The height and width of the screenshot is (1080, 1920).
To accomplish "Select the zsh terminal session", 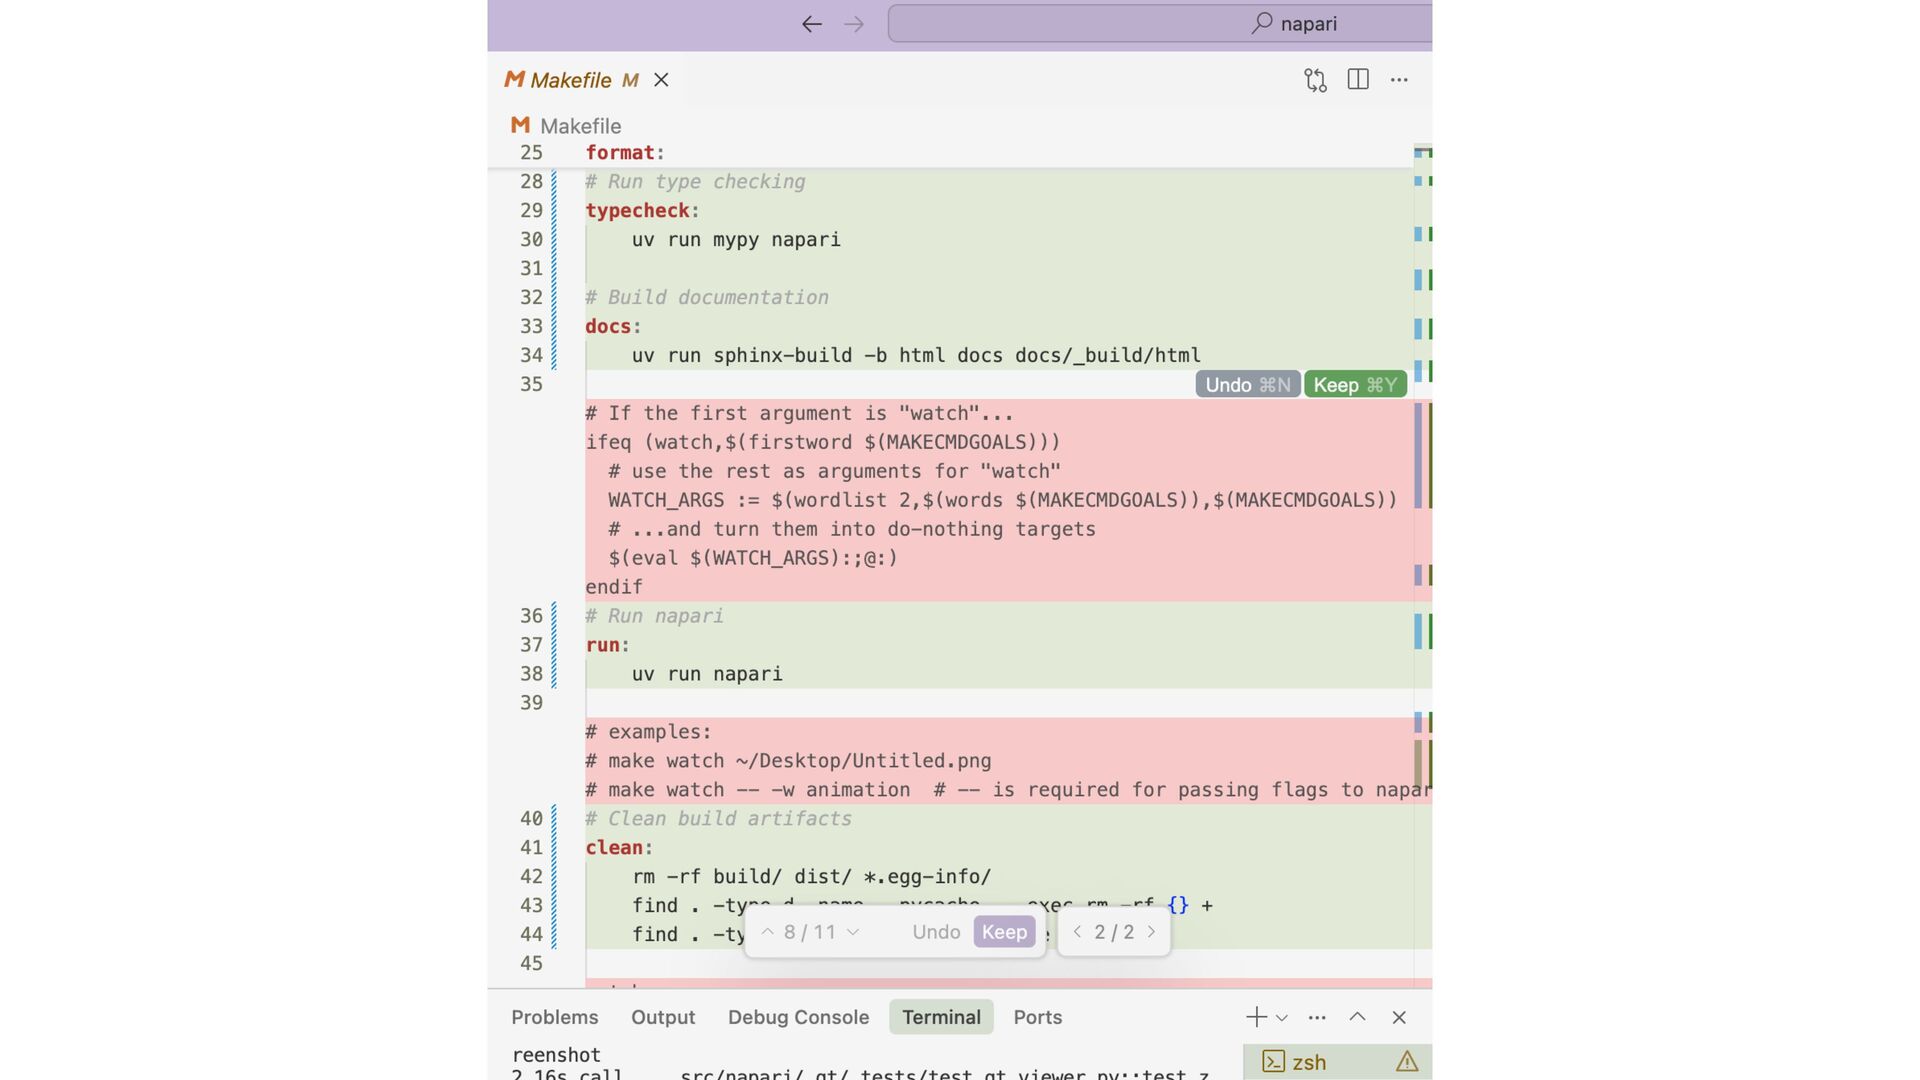I will click(1308, 1062).
